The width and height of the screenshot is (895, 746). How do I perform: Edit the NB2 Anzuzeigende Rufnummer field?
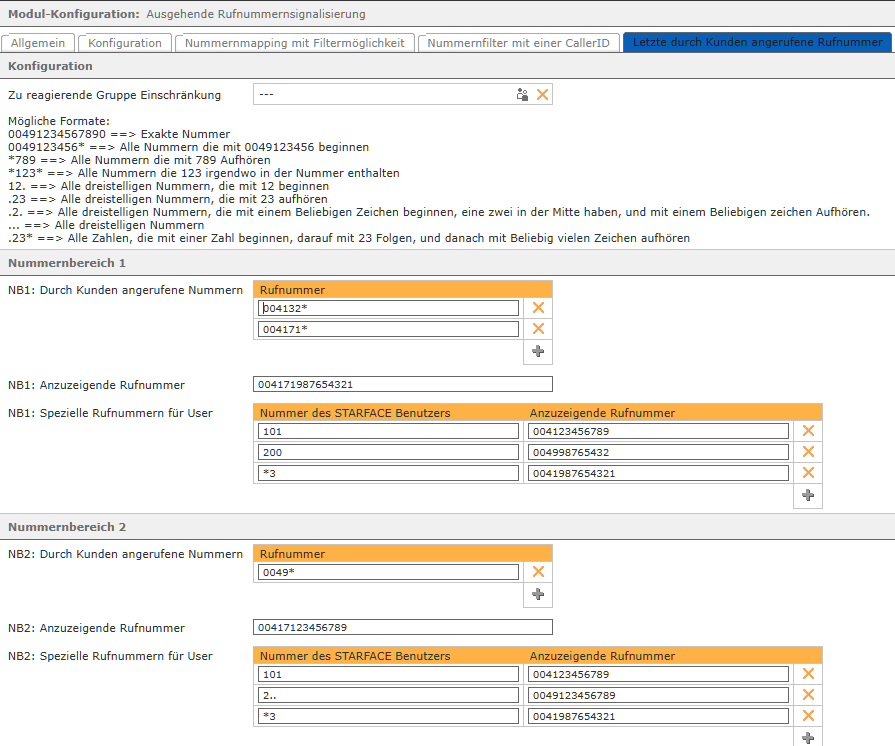coord(403,628)
